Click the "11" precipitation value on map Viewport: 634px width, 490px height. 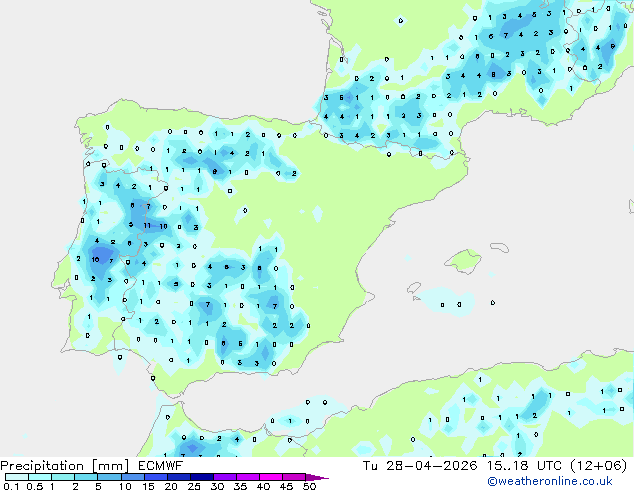point(147,226)
